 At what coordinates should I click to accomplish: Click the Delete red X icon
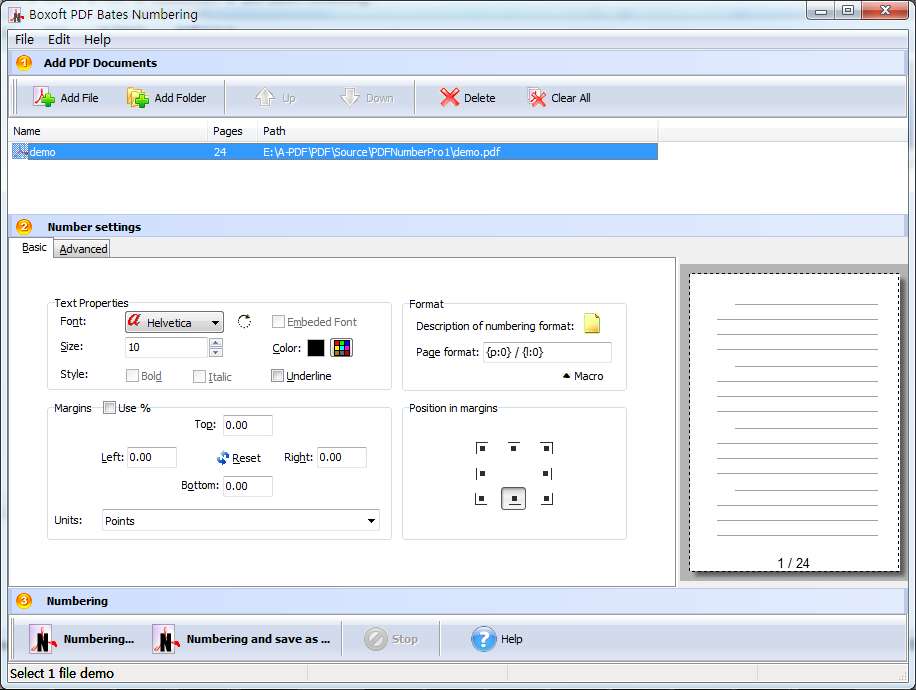pyautogui.click(x=449, y=98)
